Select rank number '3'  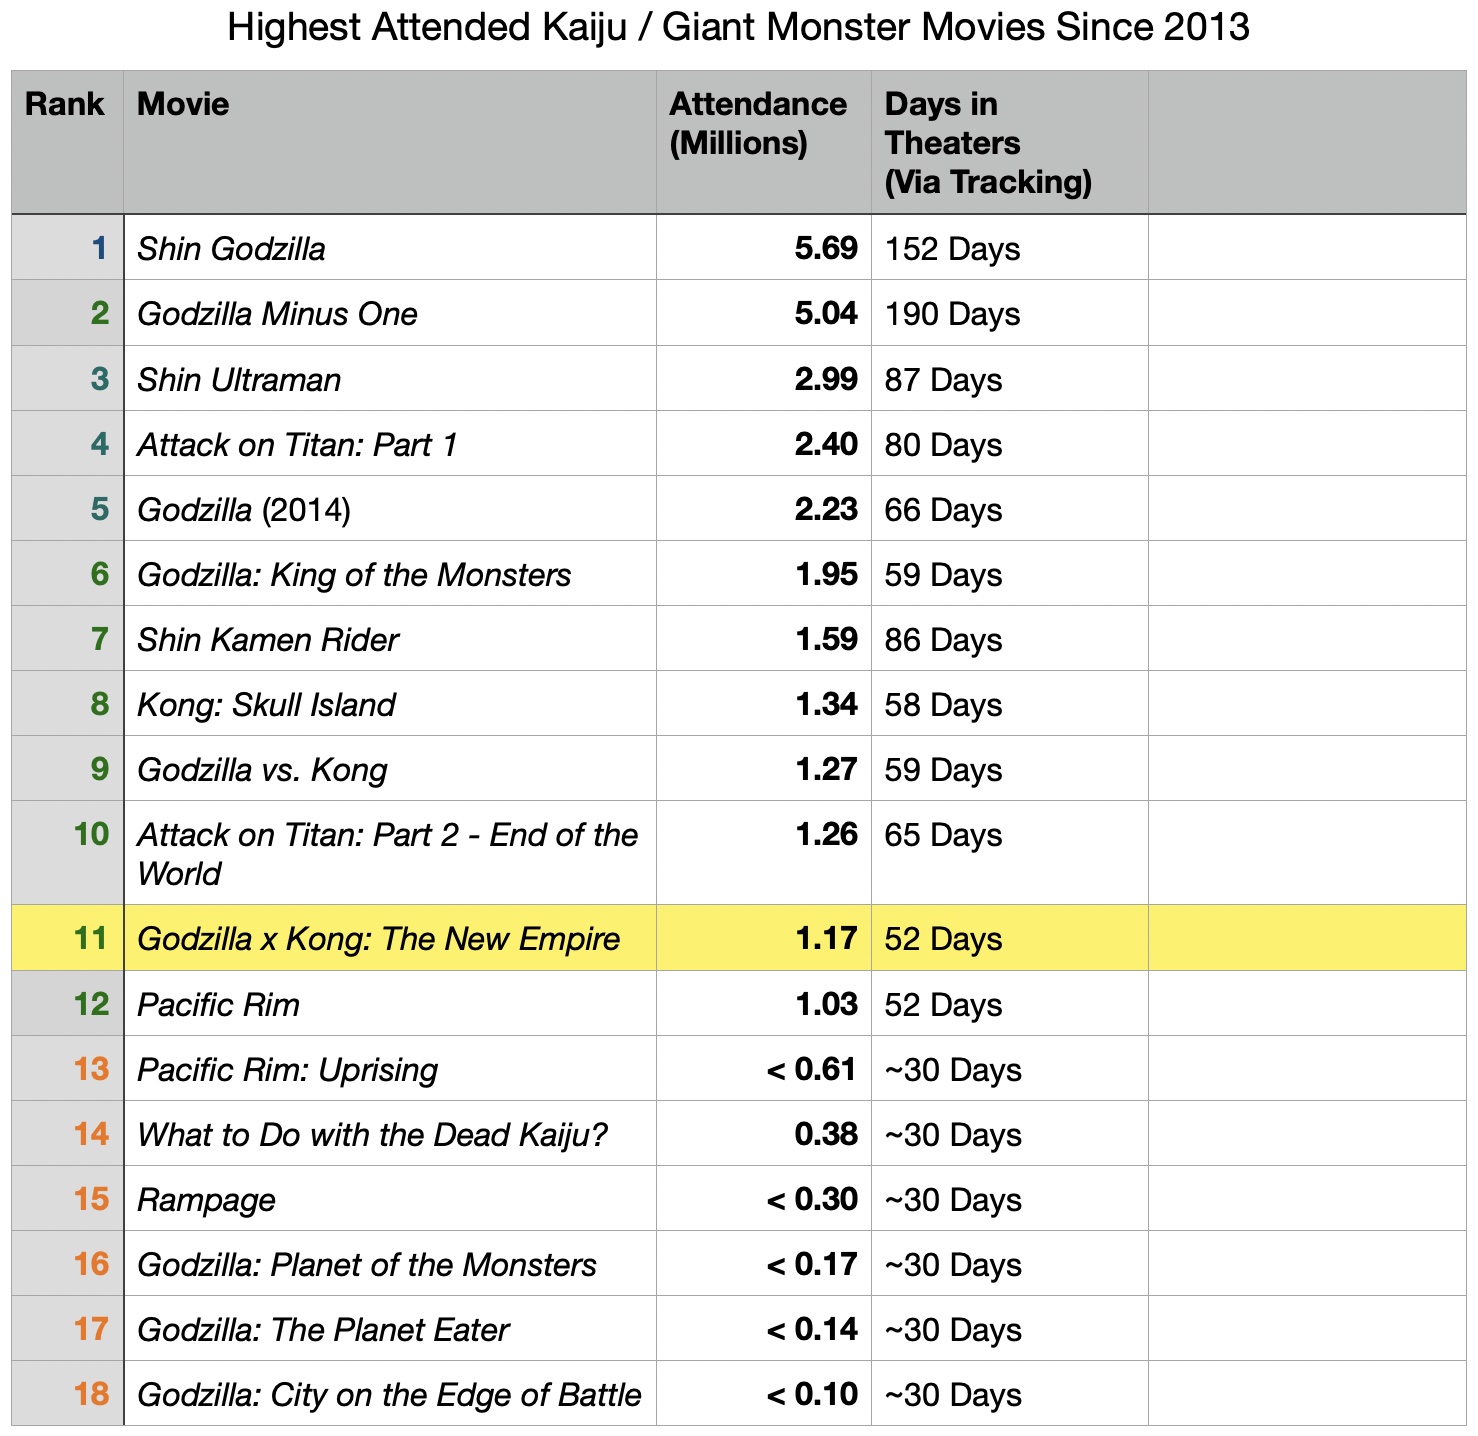[x=99, y=379]
